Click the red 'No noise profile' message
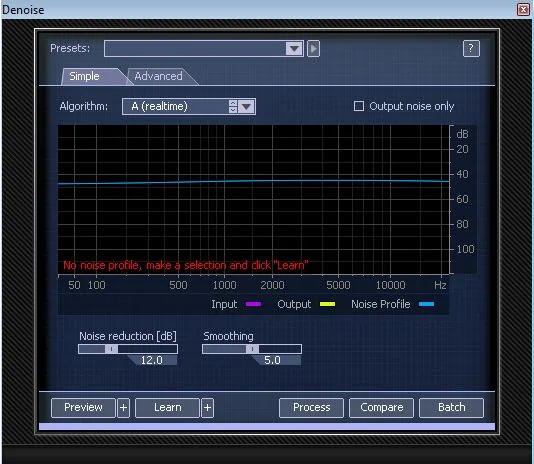The image size is (534, 464). 186,265
